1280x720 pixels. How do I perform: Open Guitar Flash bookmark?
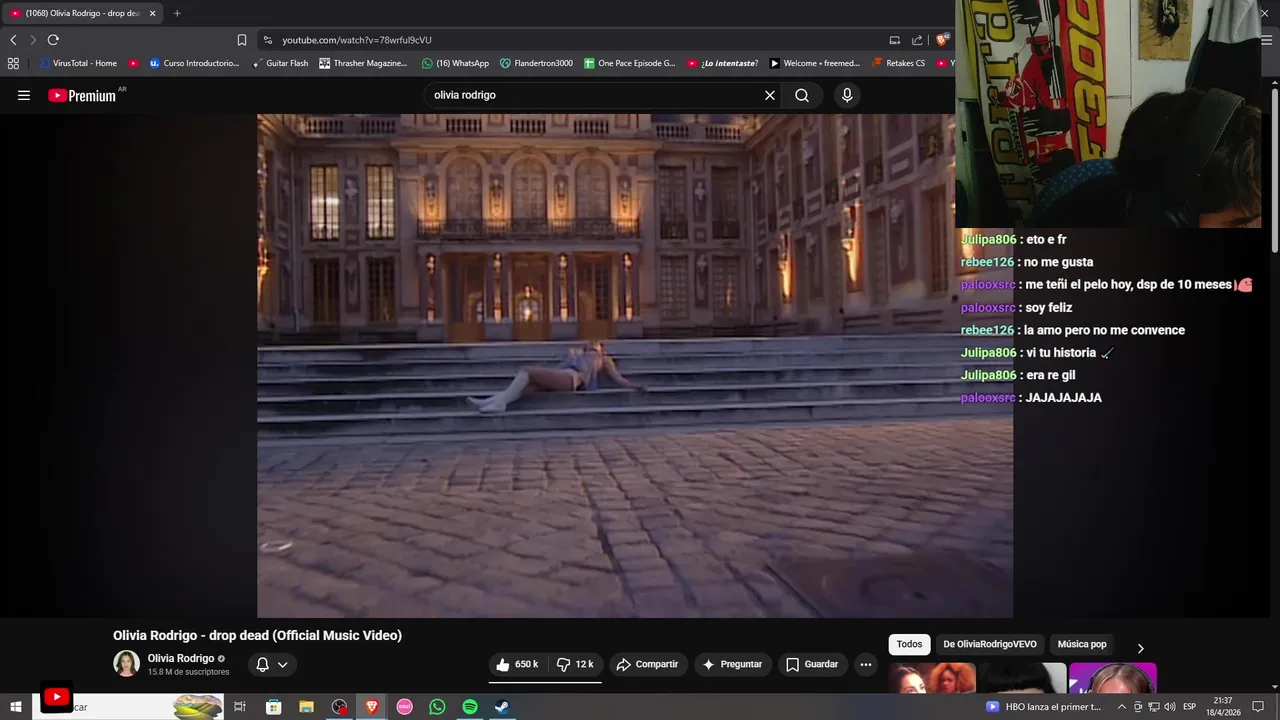279,63
